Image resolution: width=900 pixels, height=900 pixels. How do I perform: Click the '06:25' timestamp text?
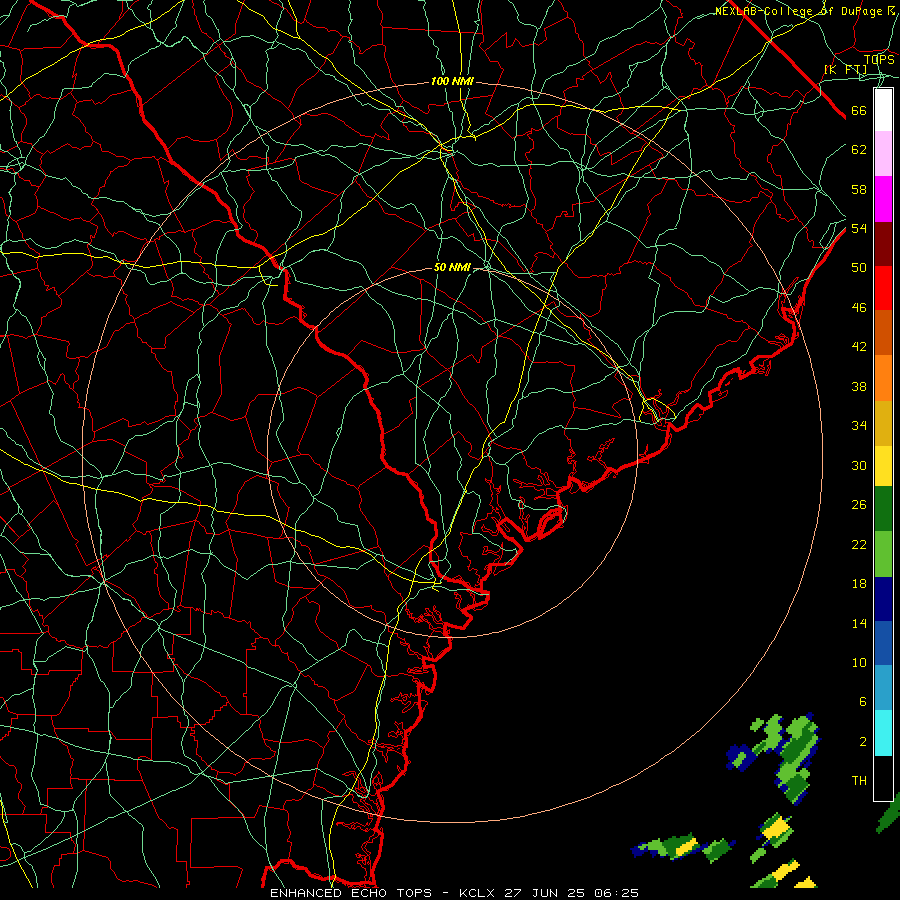(x=617, y=893)
